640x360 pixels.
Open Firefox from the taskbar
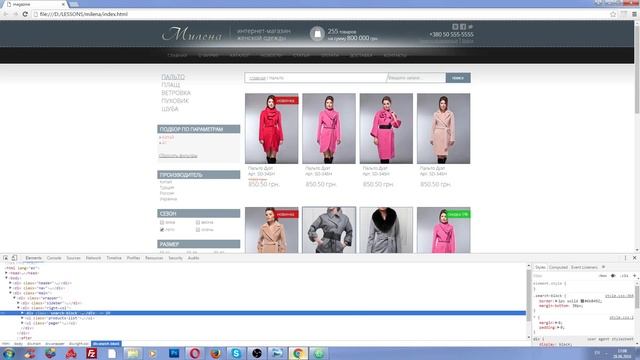[215, 353]
